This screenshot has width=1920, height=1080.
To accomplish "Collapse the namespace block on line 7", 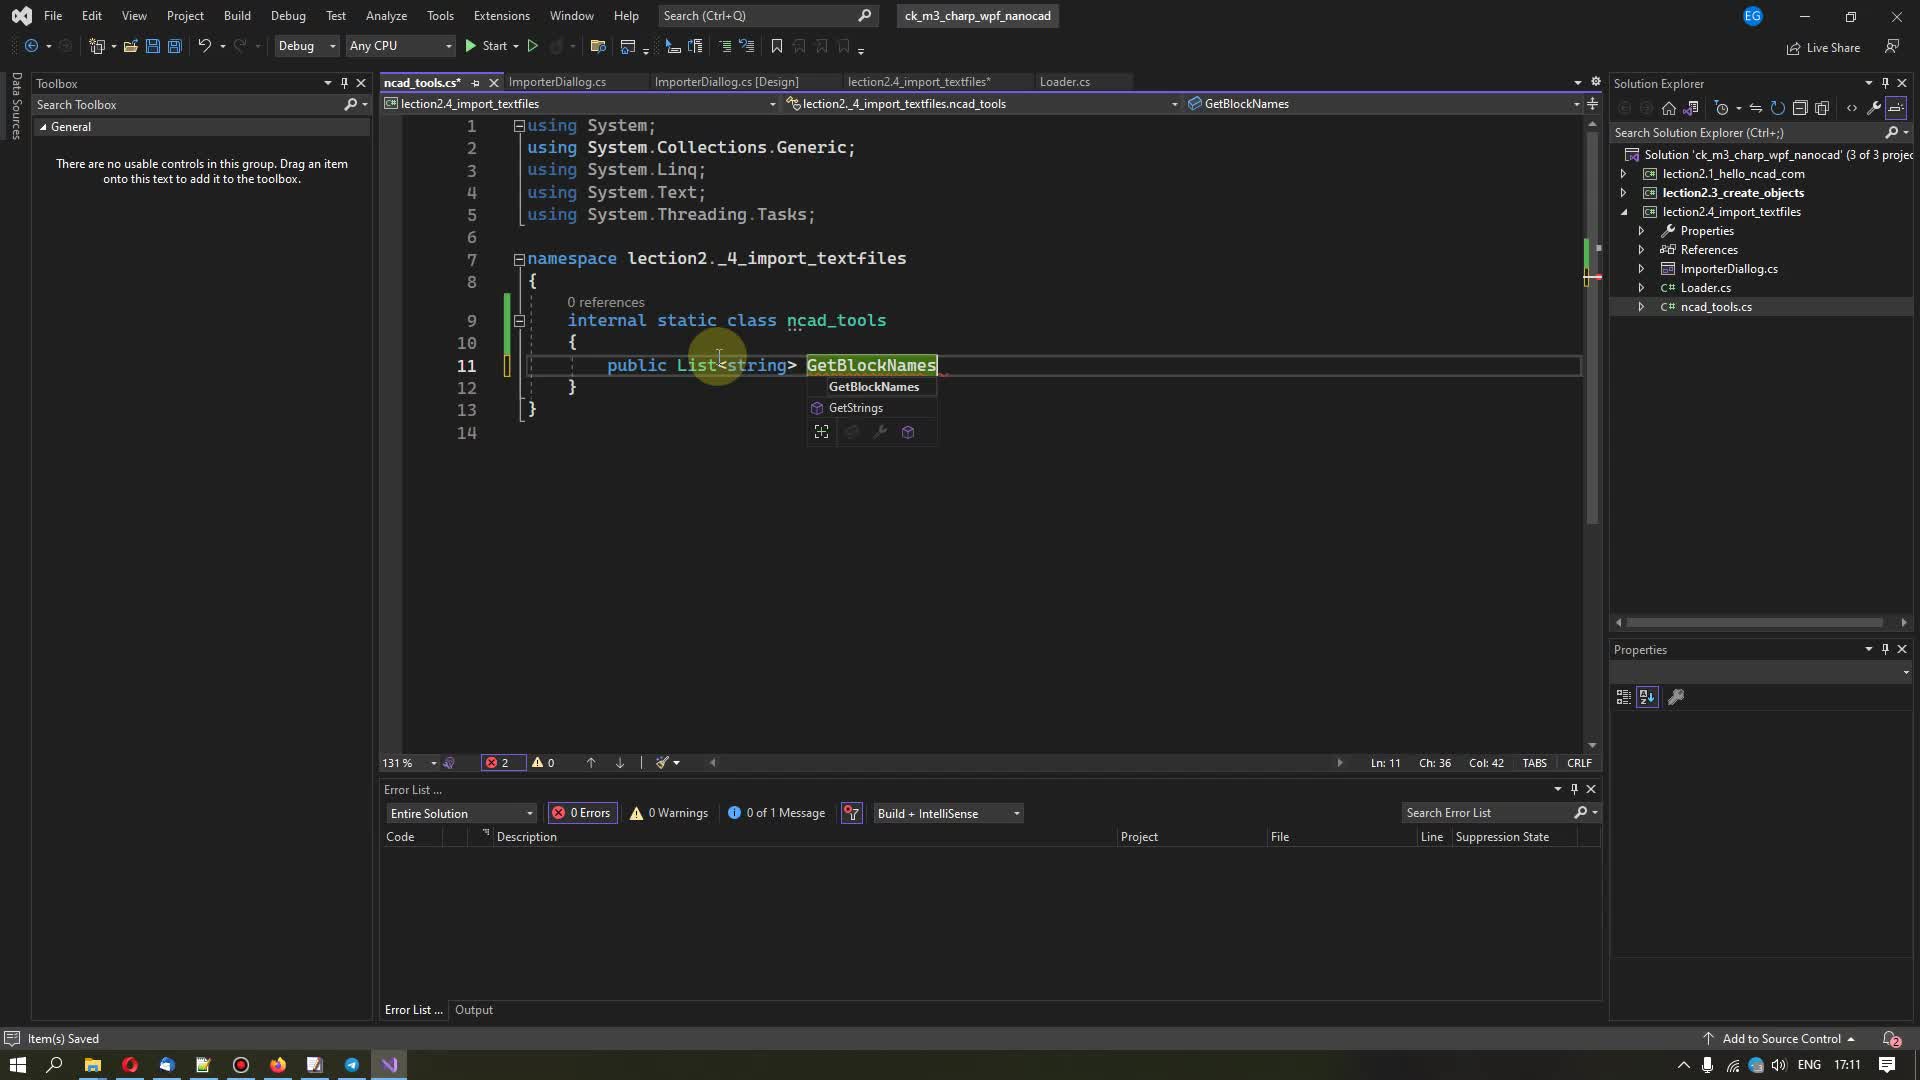I will click(519, 259).
